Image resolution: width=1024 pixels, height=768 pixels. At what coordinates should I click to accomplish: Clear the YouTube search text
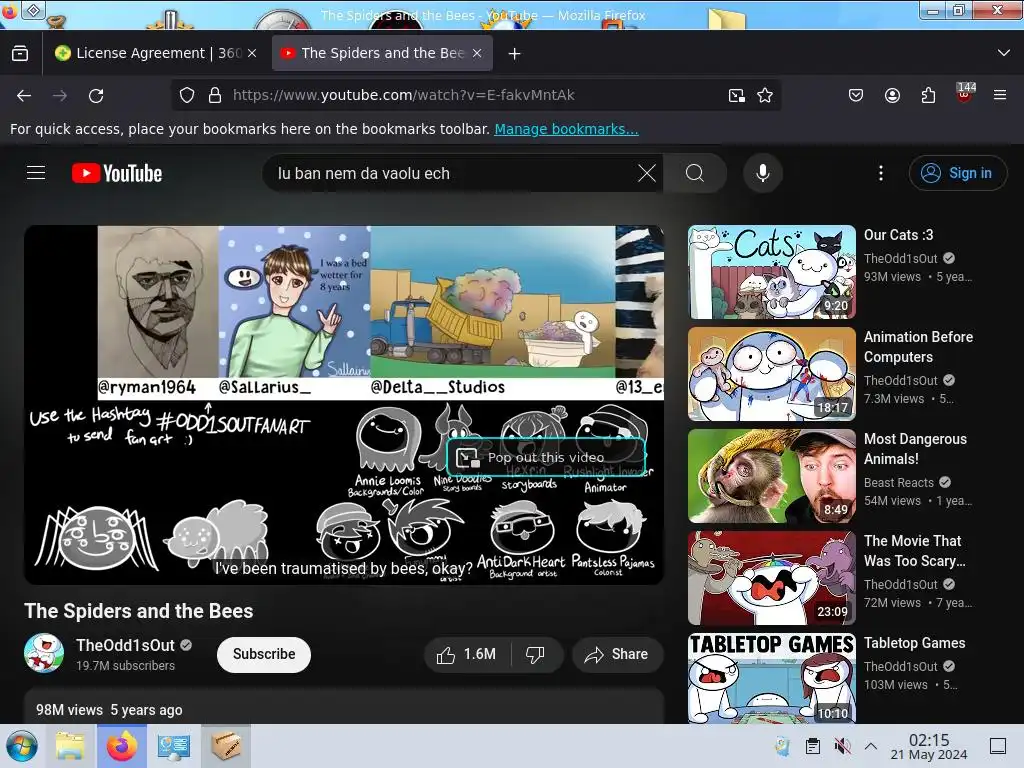[647, 173]
